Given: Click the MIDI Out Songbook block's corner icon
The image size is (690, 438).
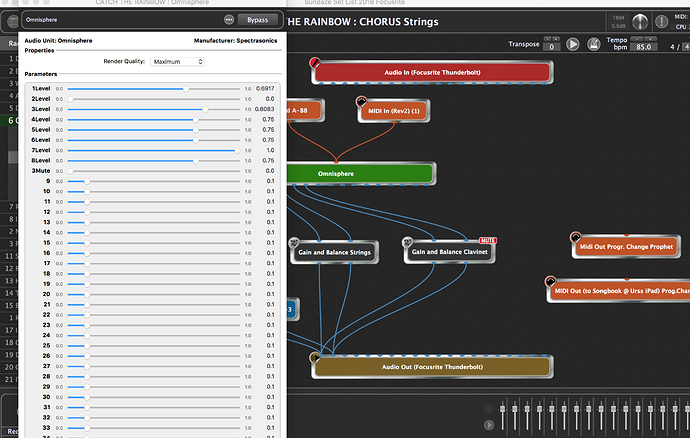Looking at the screenshot, I should click(x=550, y=281).
